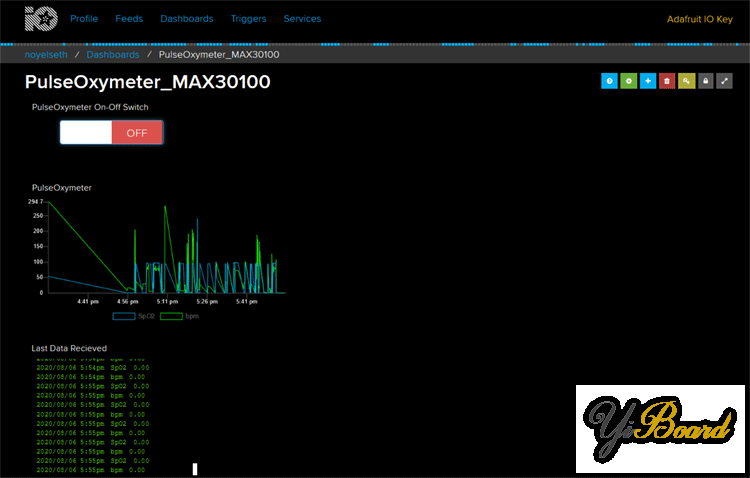Open the Dashboards nav item
The width and height of the screenshot is (750, 478).
pos(187,19)
